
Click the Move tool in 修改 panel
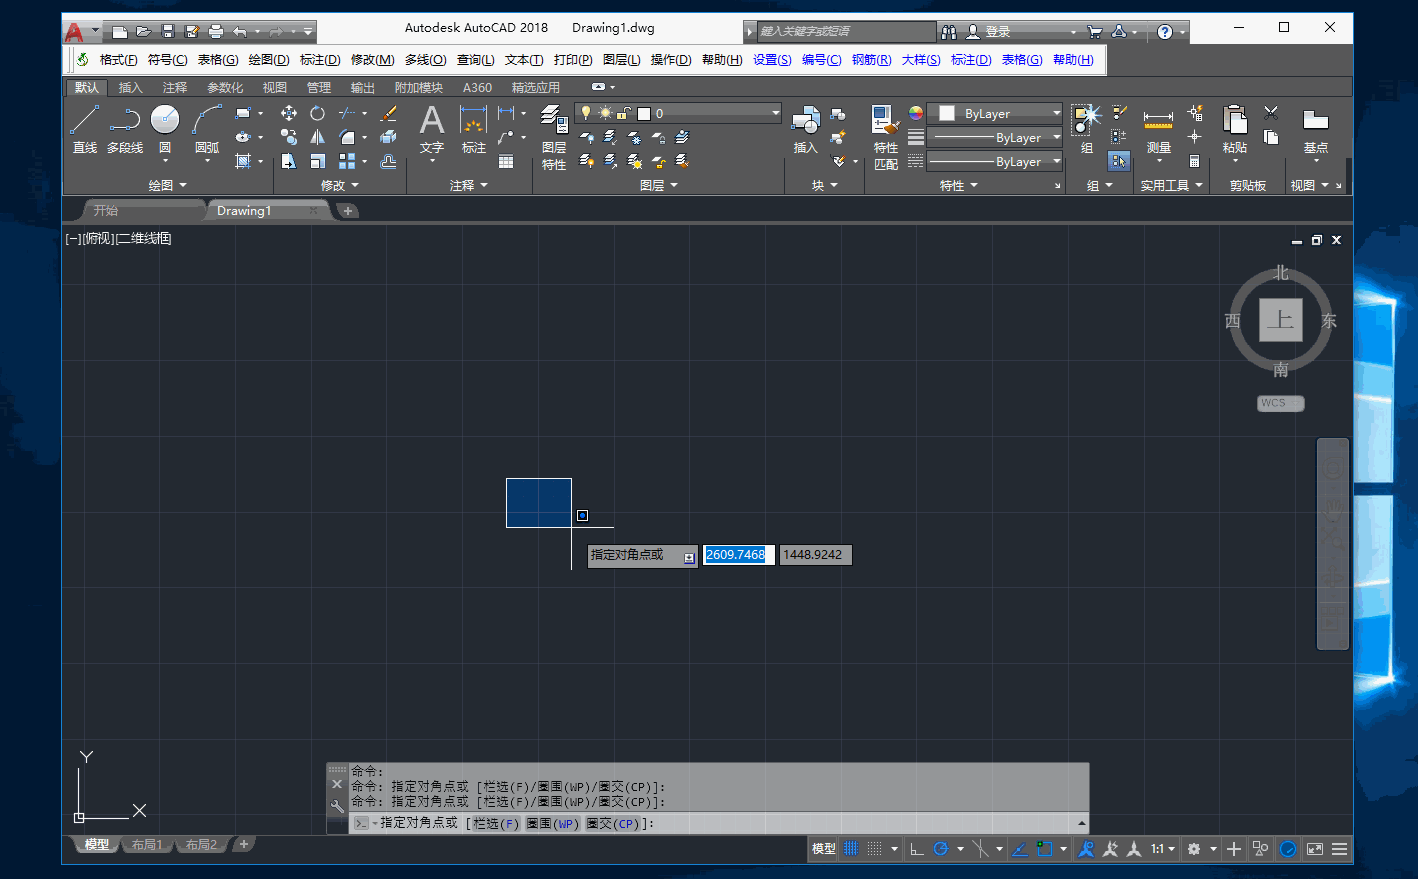click(289, 113)
